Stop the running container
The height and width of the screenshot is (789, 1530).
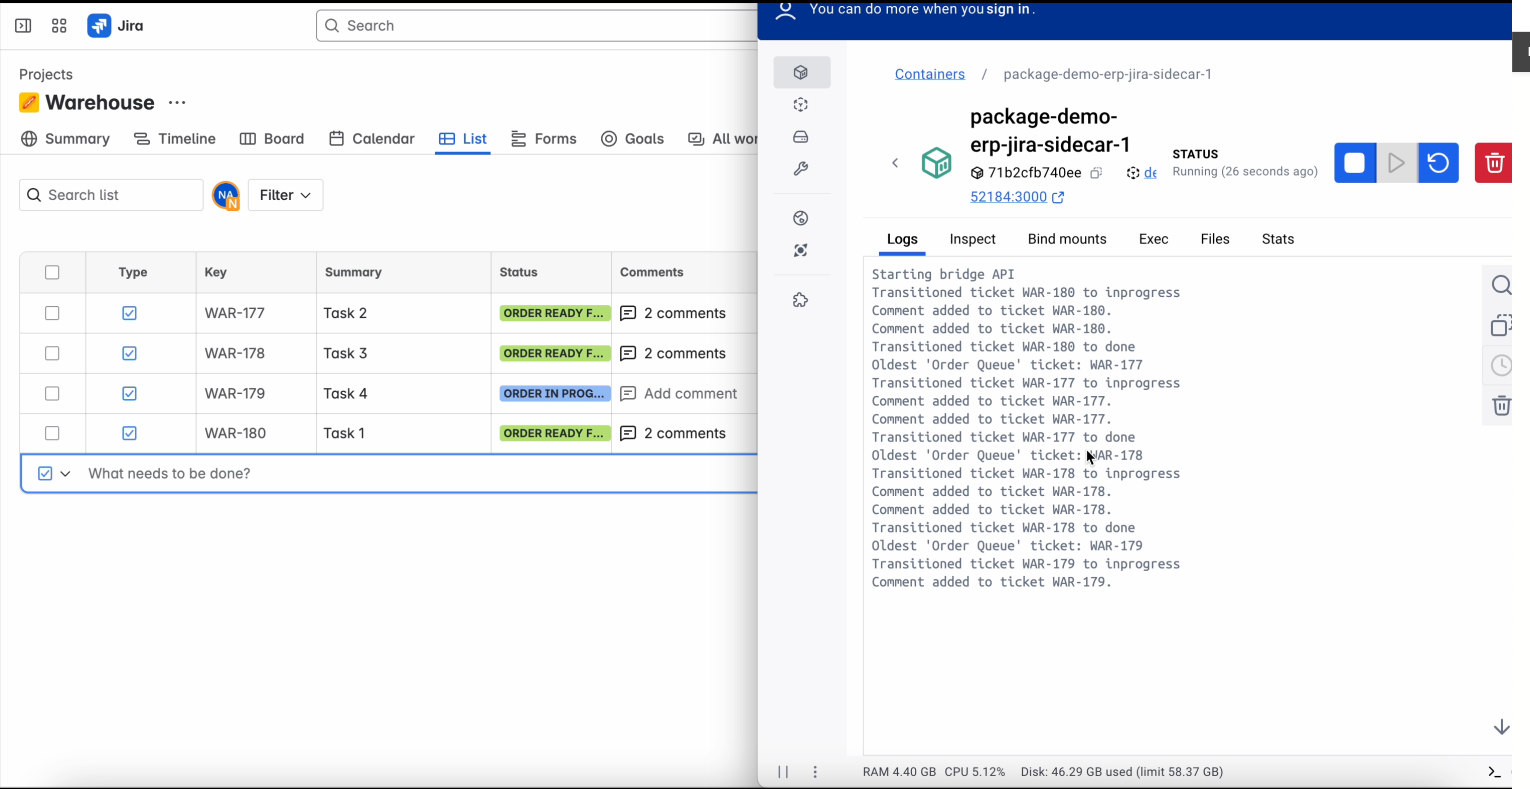pyautogui.click(x=1355, y=162)
